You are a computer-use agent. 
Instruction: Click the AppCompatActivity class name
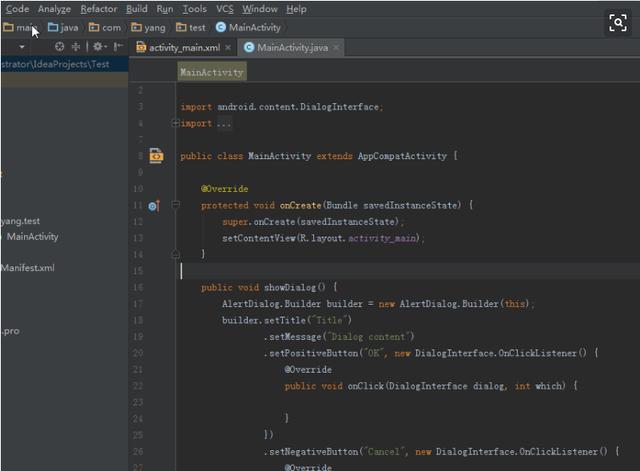[x=402, y=156]
